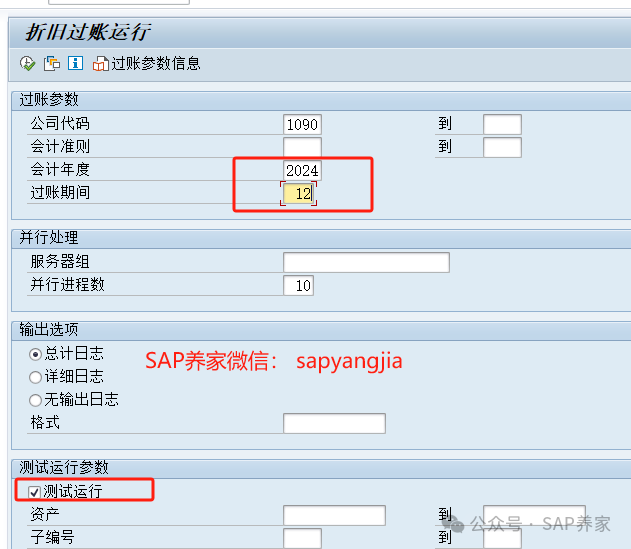Click the 格式 layout input field

point(334,423)
